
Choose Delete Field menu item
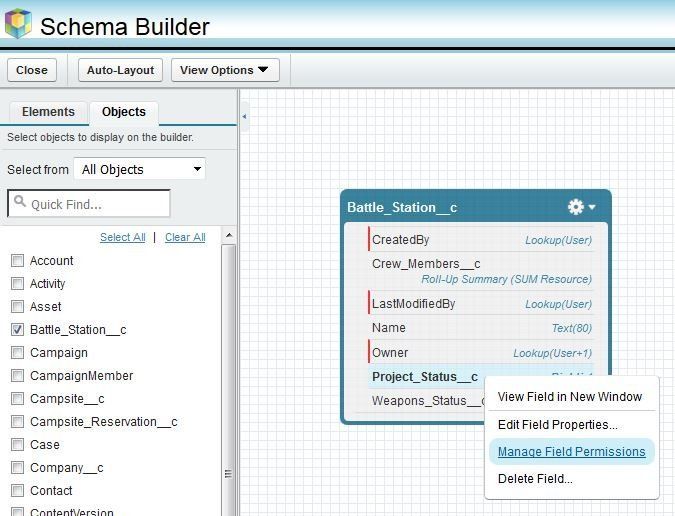(x=535, y=479)
